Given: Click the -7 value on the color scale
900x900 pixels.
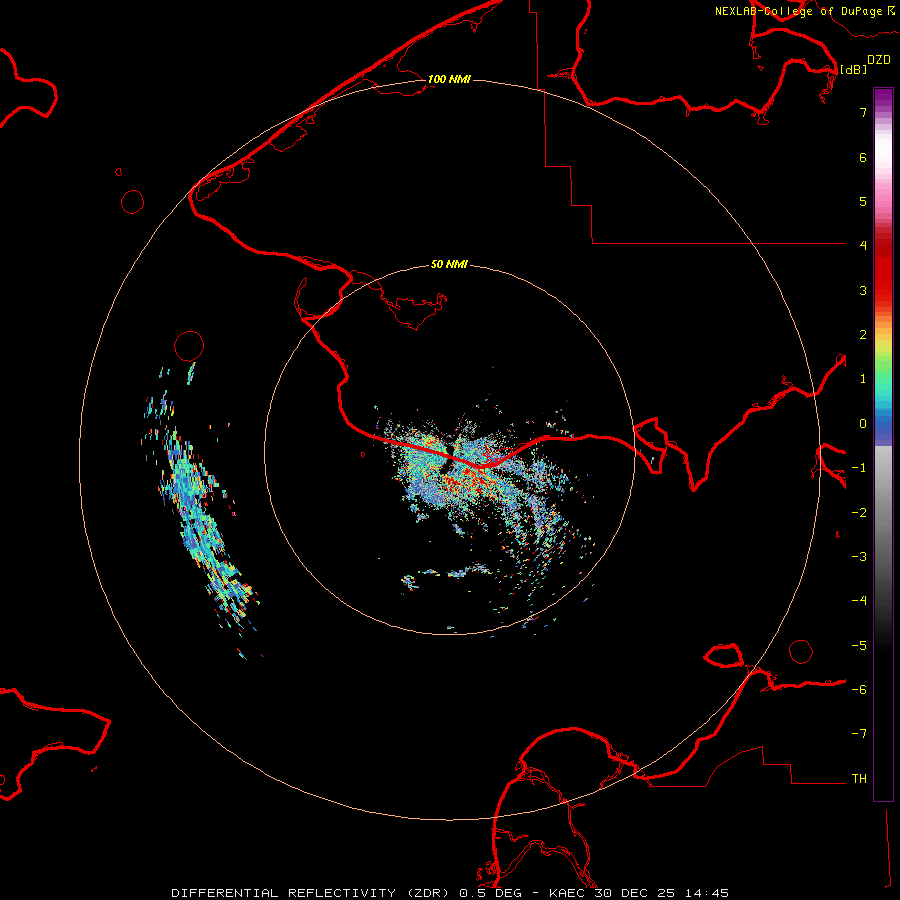Looking at the screenshot, I should tap(859, 734).
